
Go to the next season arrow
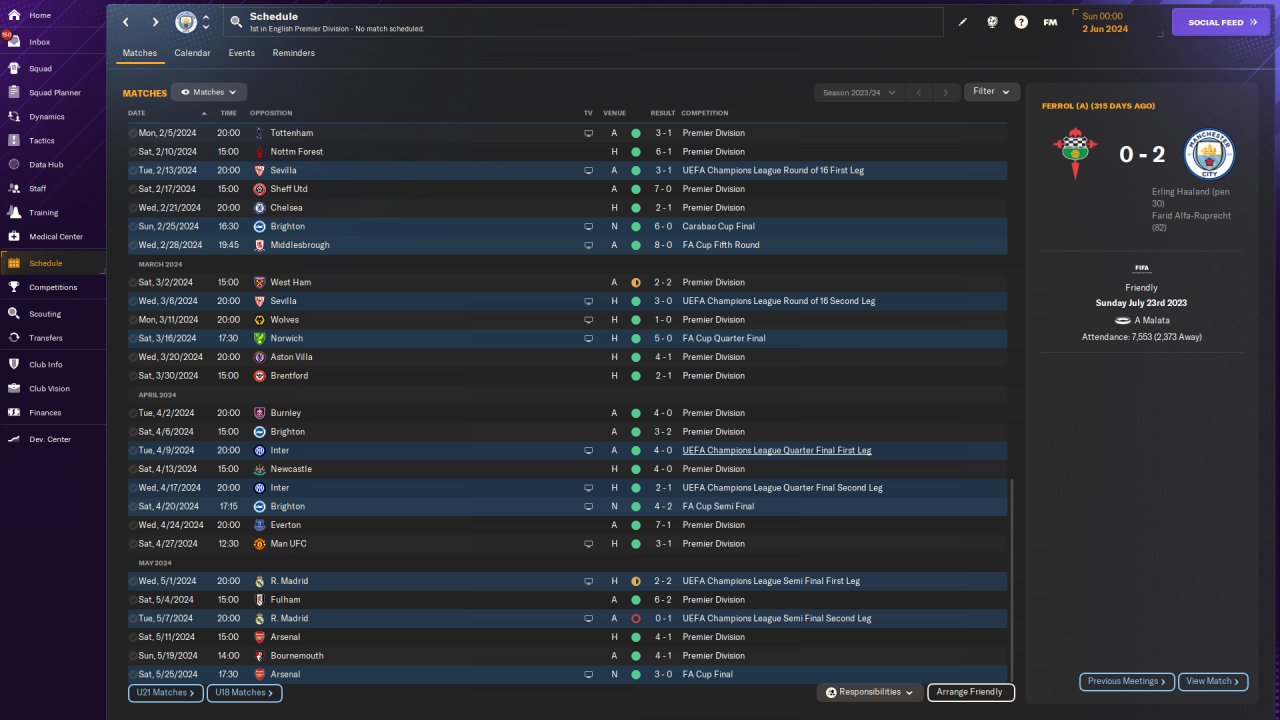[x=946, y=93]
